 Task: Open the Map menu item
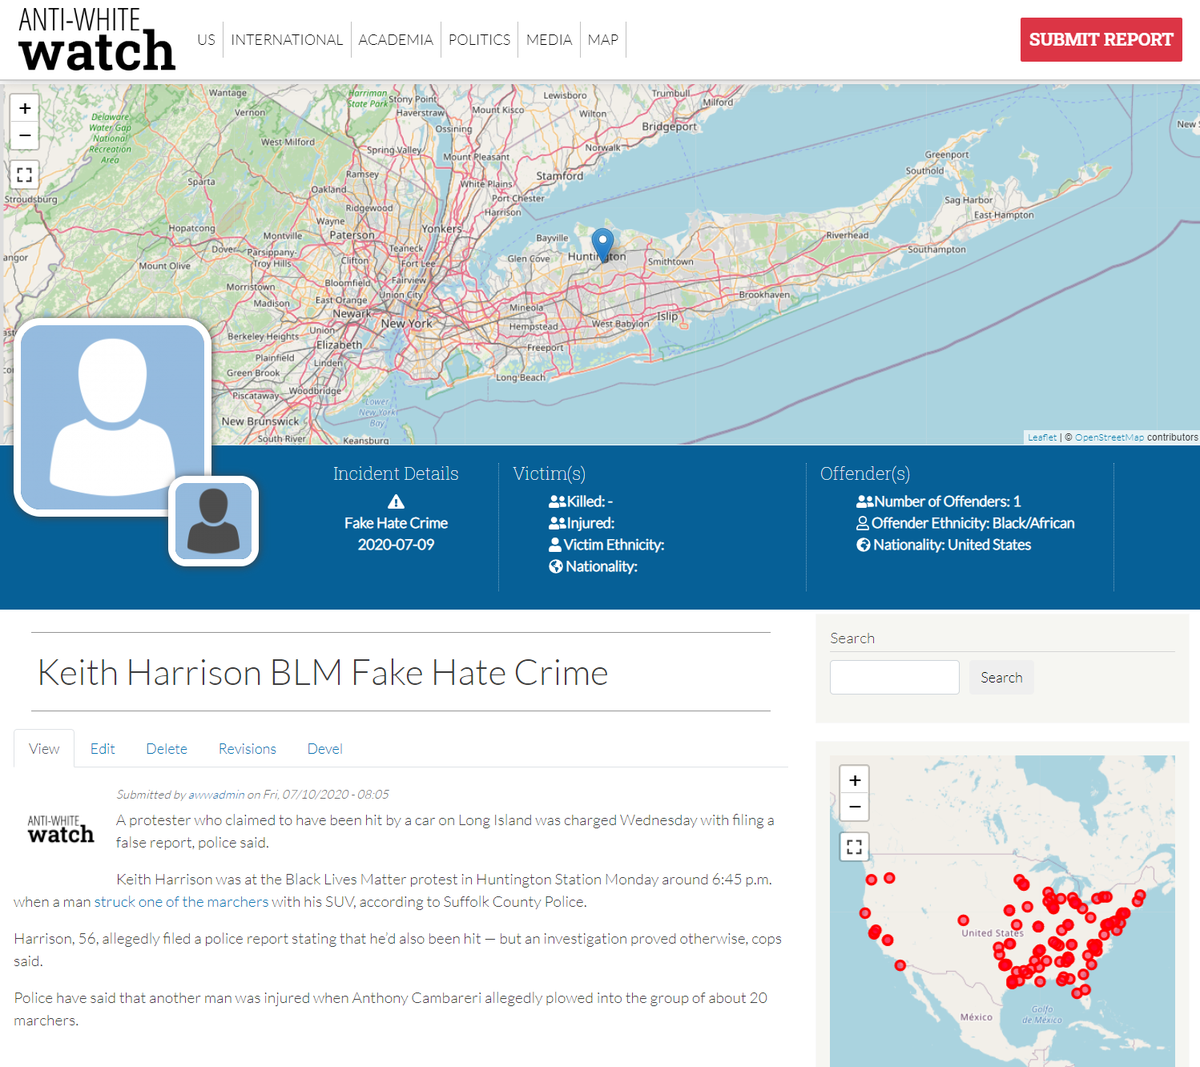tap(603, 40)
